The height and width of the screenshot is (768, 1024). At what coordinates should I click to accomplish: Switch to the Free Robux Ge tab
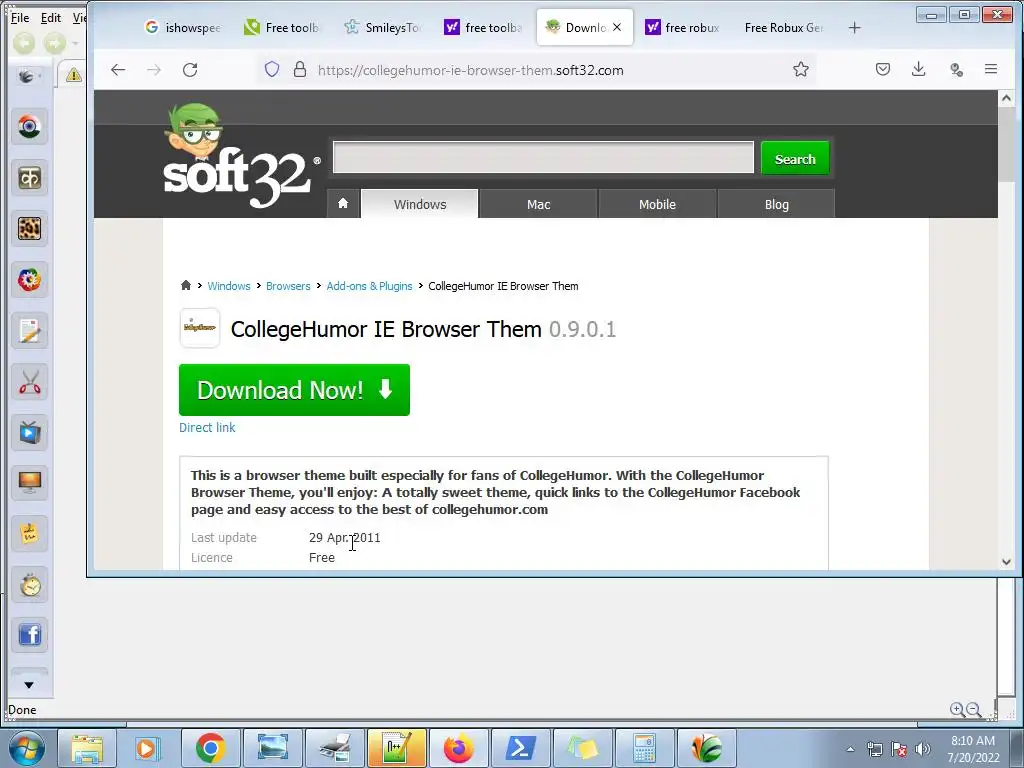783,27
